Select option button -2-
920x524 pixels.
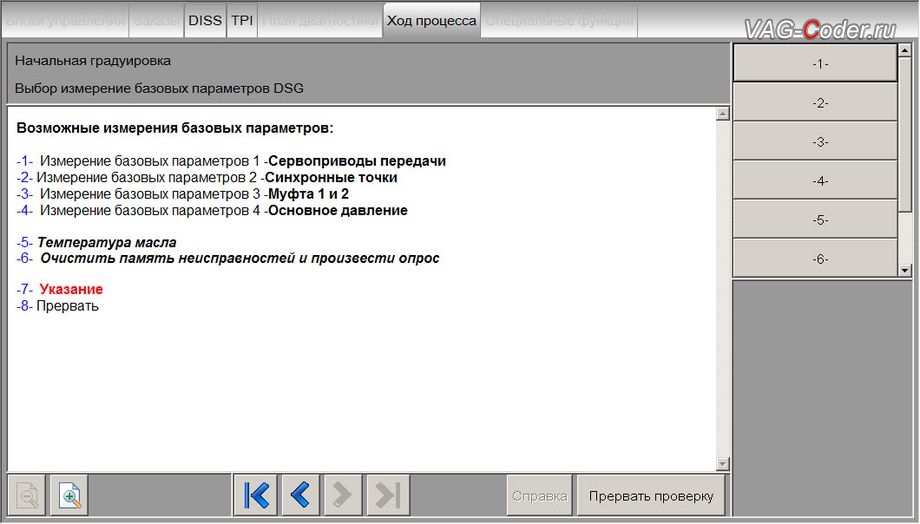[815, 103]
